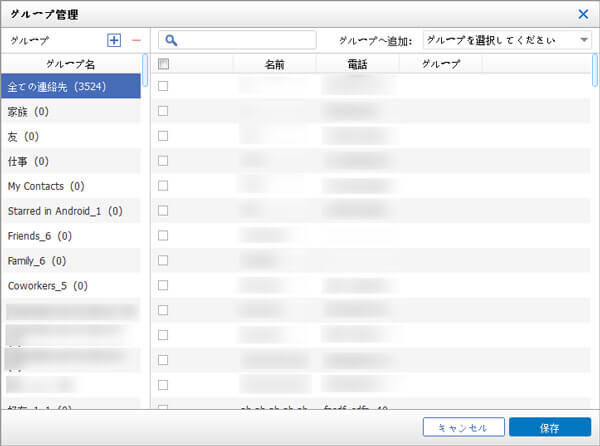Viewport: 600px width, 446px height.
Task: Close the グループ管理 dialog
Action: tap(583, 14)
